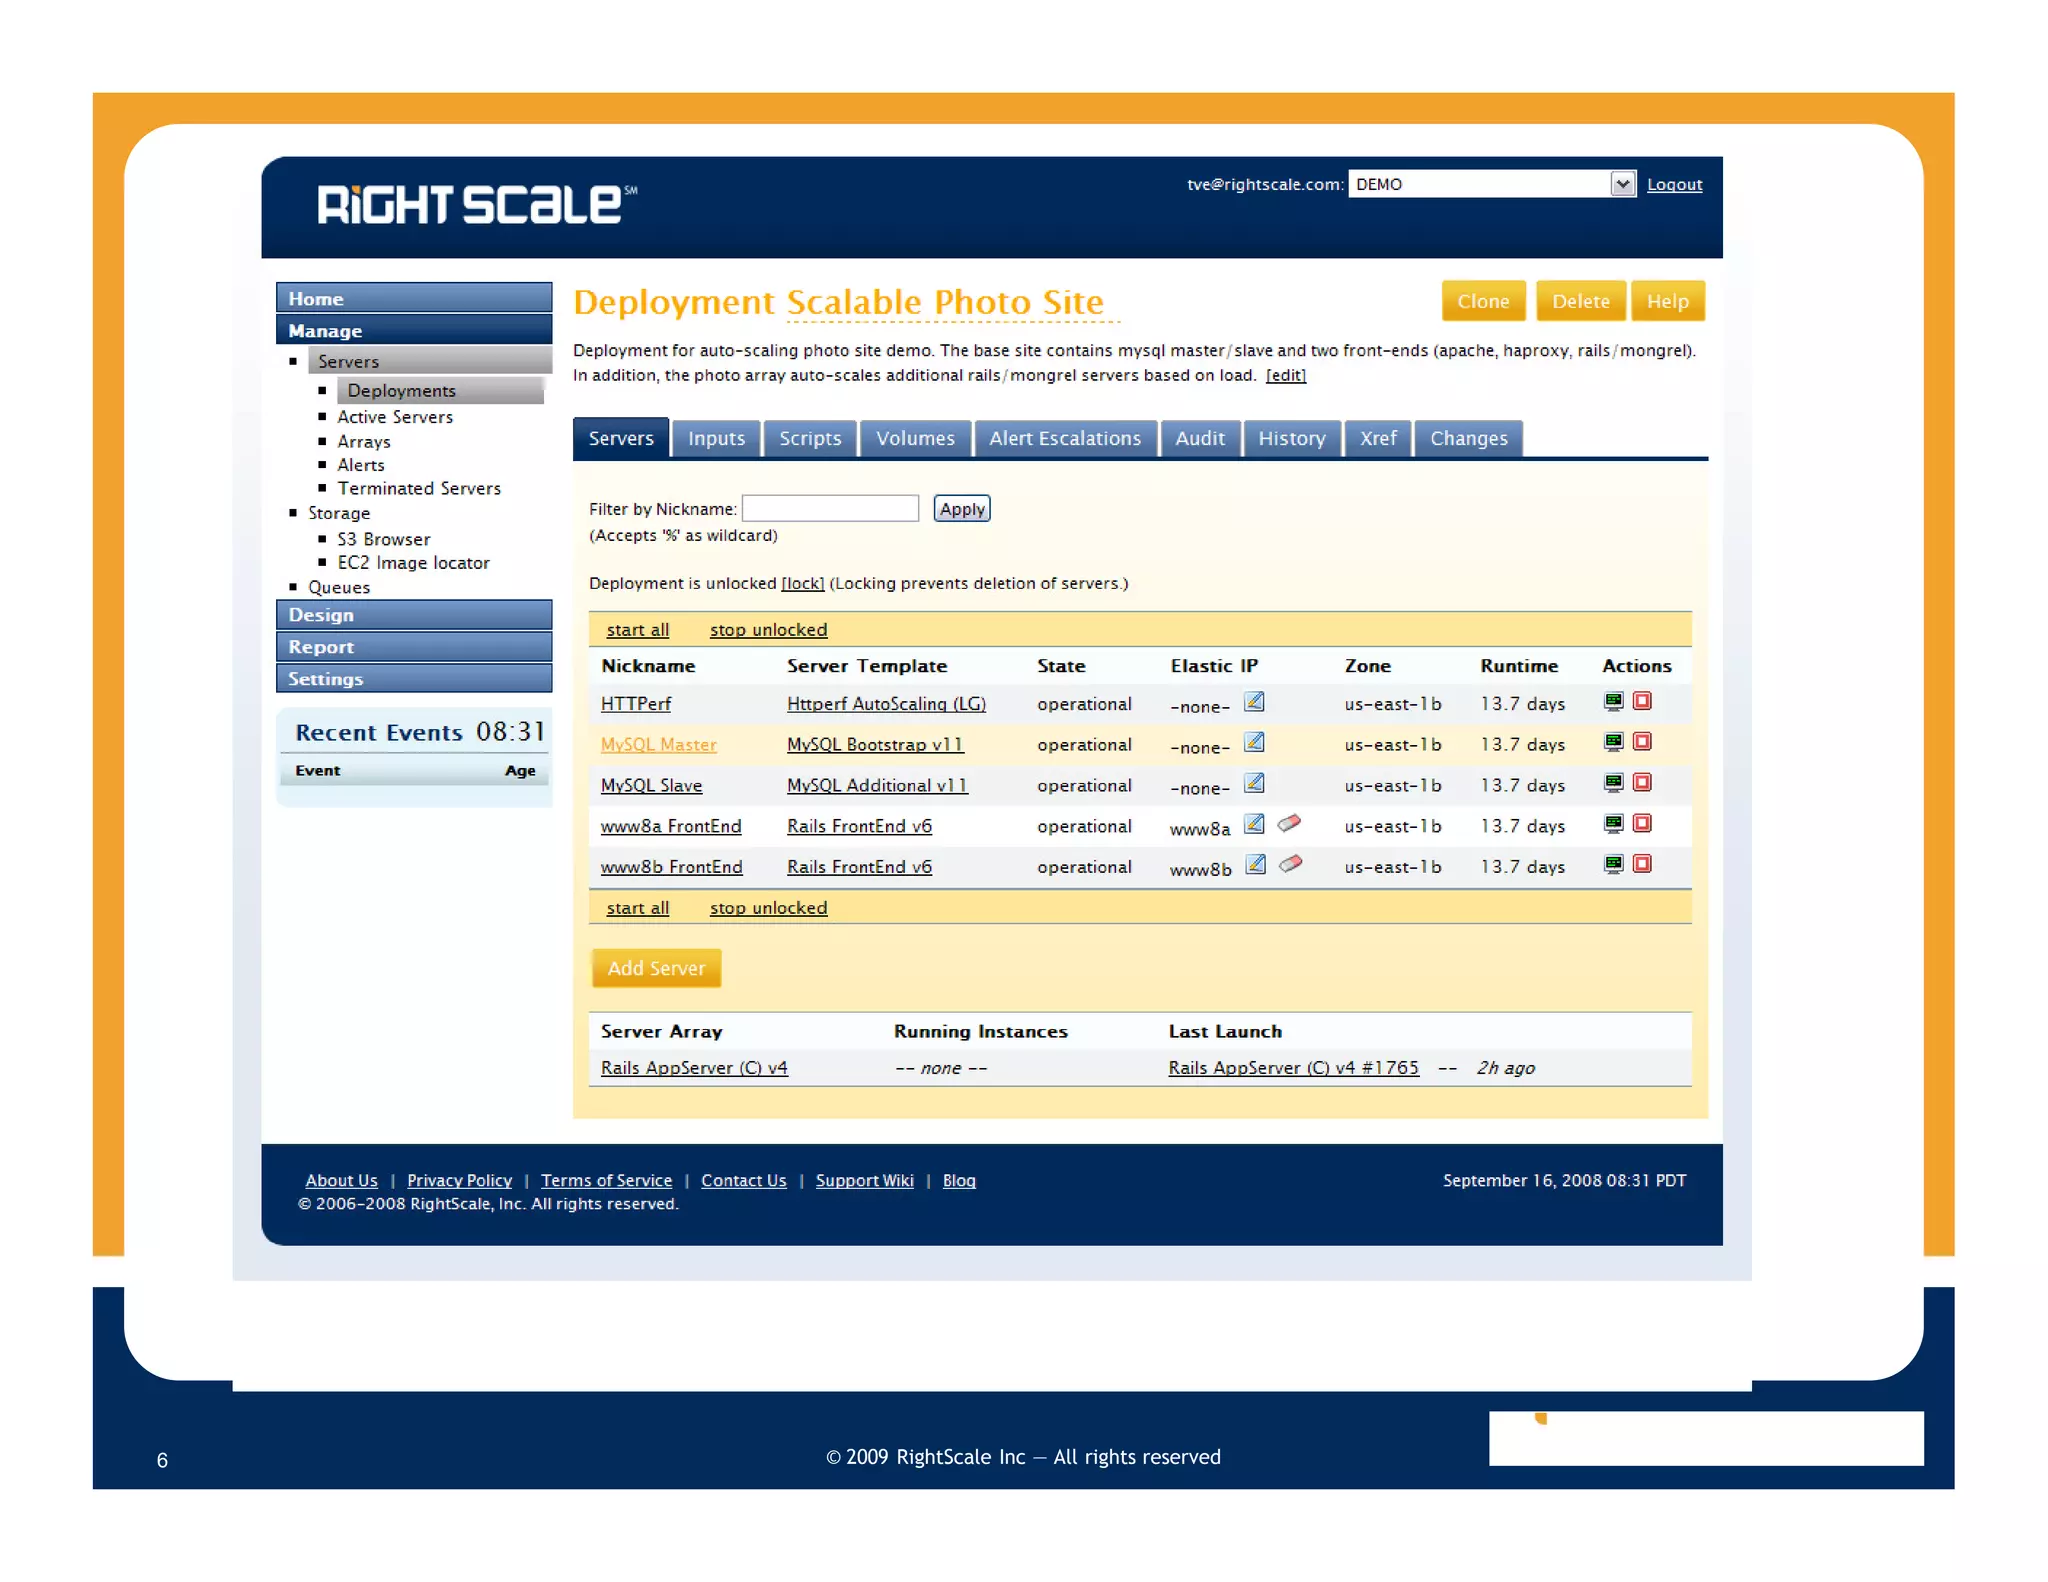The height and width of the screenshot is (1582, 2048).
Task: Open the Alert Escalations tab
Action: pyautogui.click(x=1064, y=438)
